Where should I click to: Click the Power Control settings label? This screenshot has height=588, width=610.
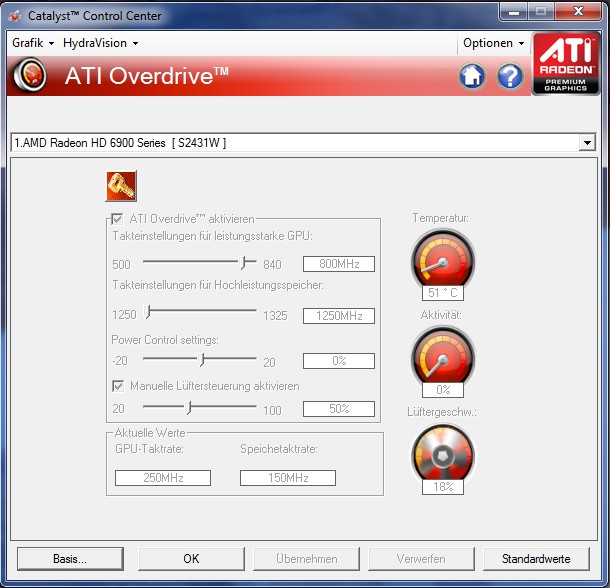click(165, 340)
